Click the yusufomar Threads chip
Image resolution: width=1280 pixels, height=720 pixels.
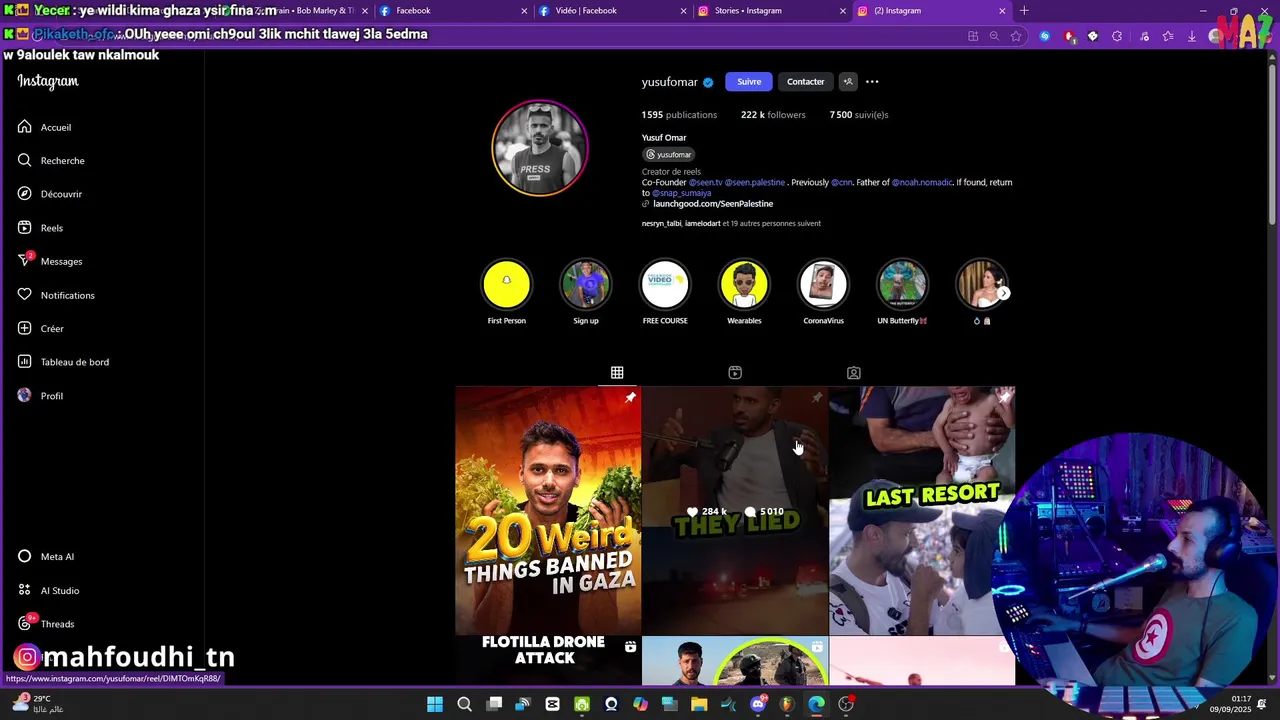(669, 155)
